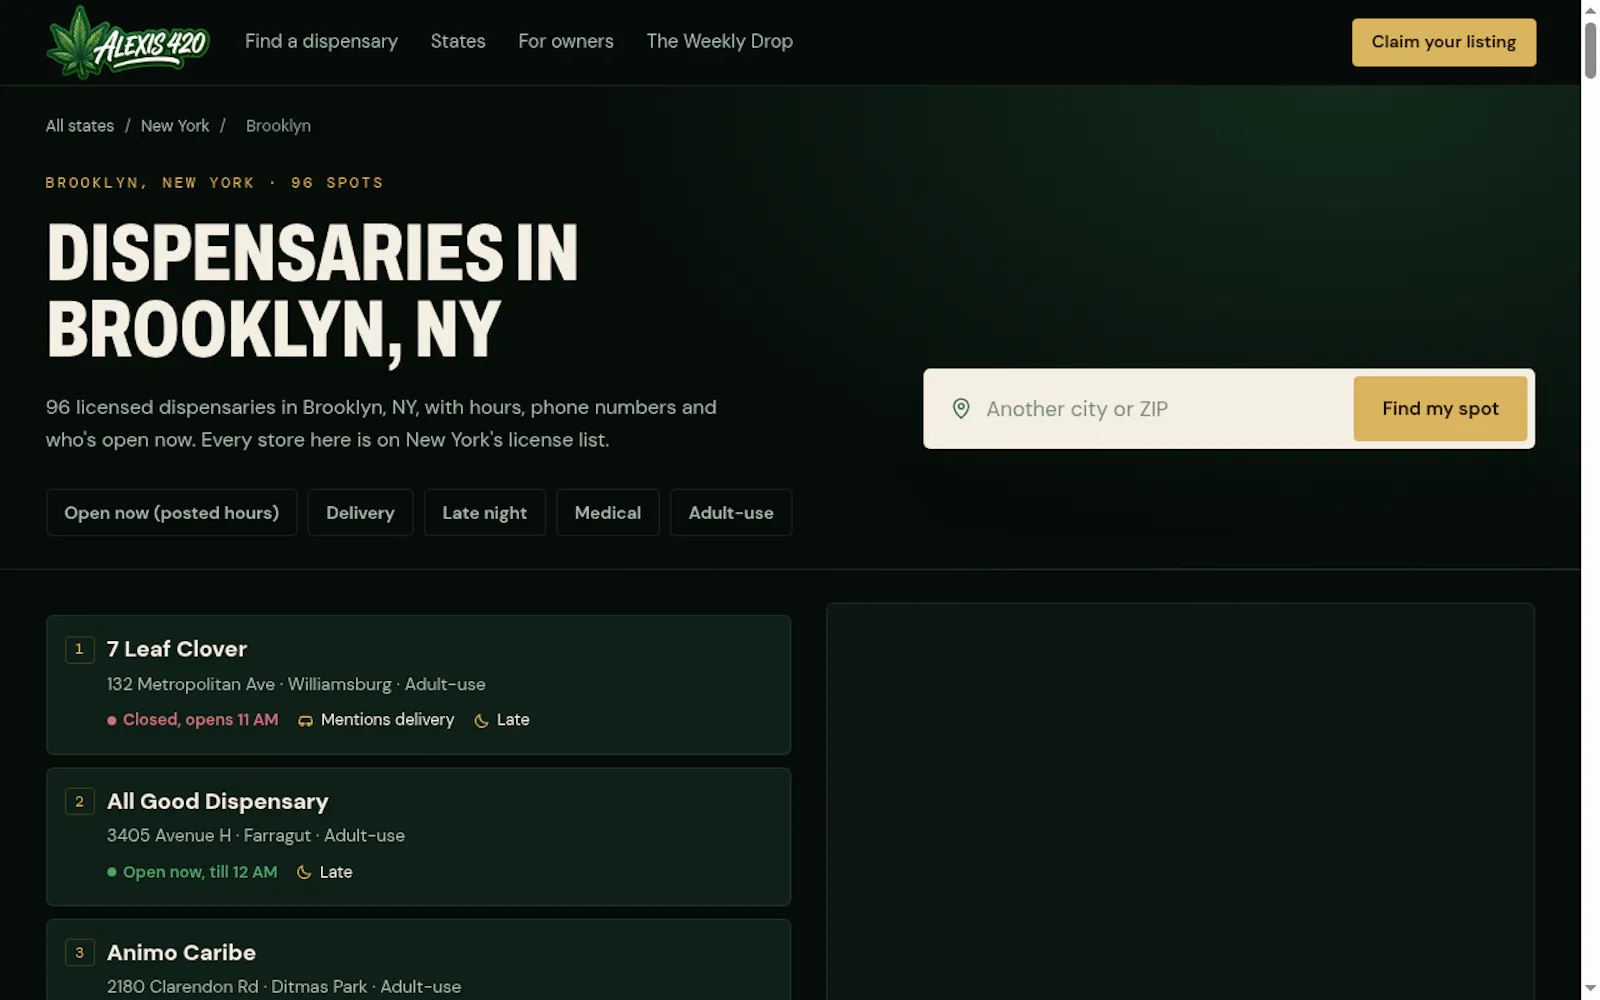Click rank number 3 badge
The width and height of the screenshot is (1600, 1000).
(x=80, y=952)
